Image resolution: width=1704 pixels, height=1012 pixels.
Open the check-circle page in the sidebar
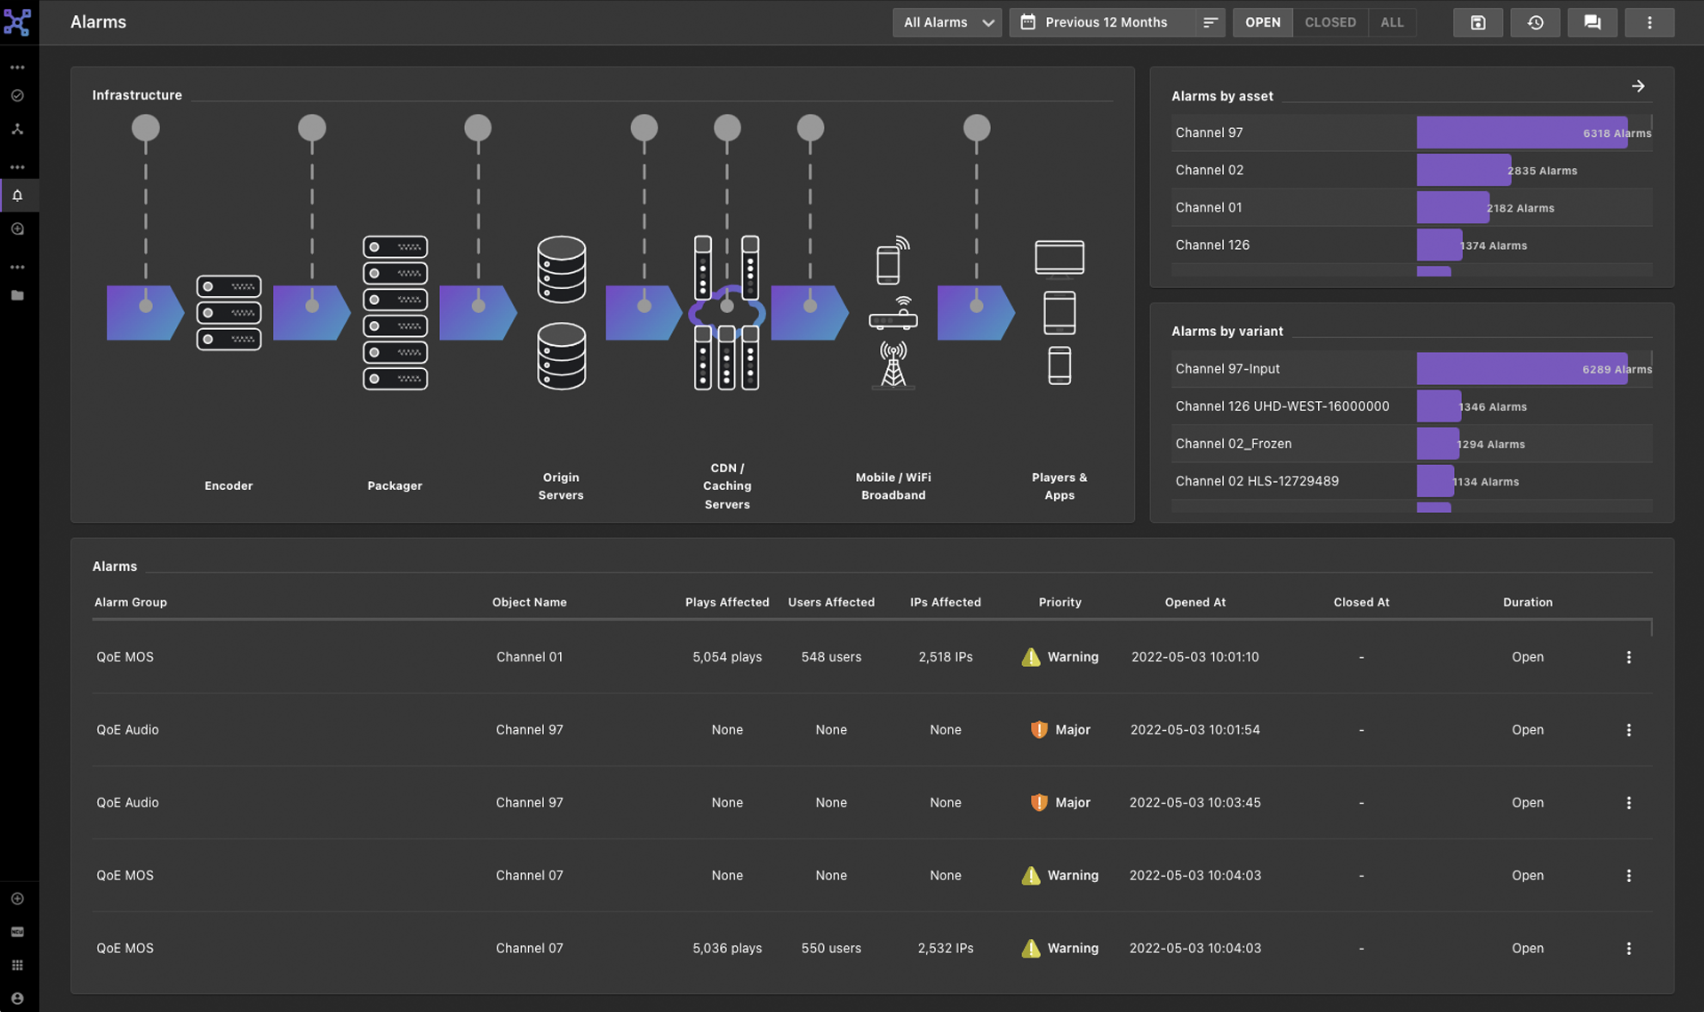[x=17, y=96]
